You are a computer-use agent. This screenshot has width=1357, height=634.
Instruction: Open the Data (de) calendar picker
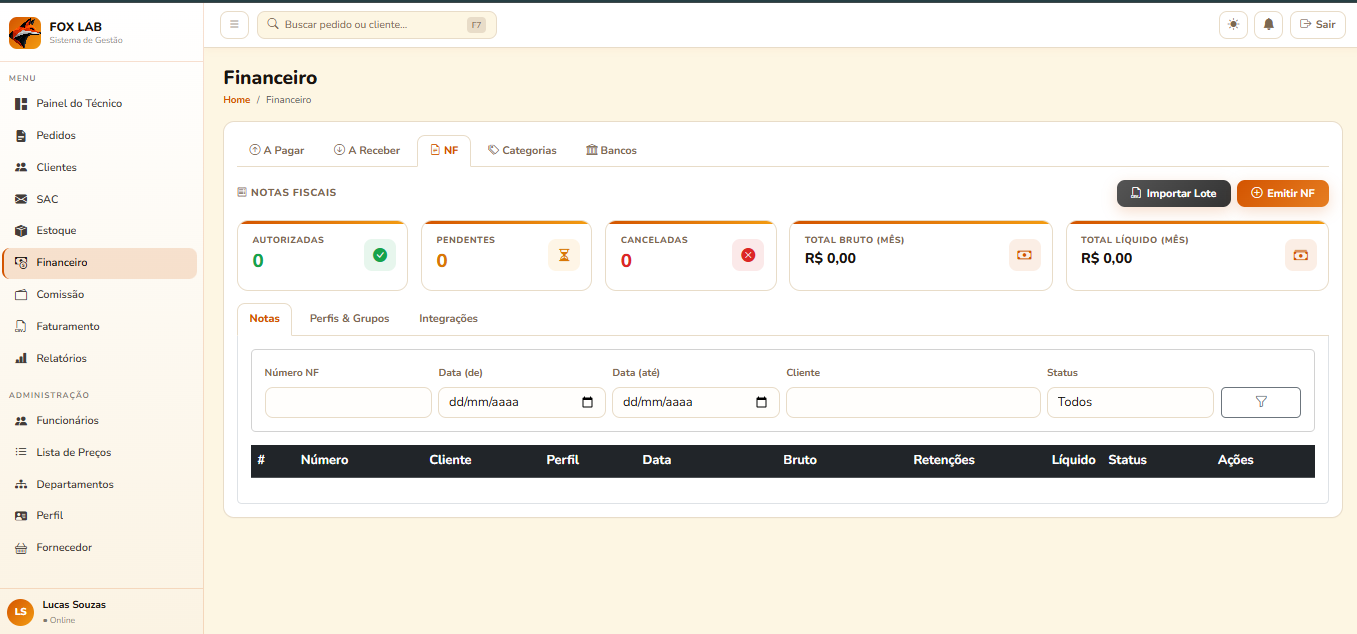[x=587, y=402]
